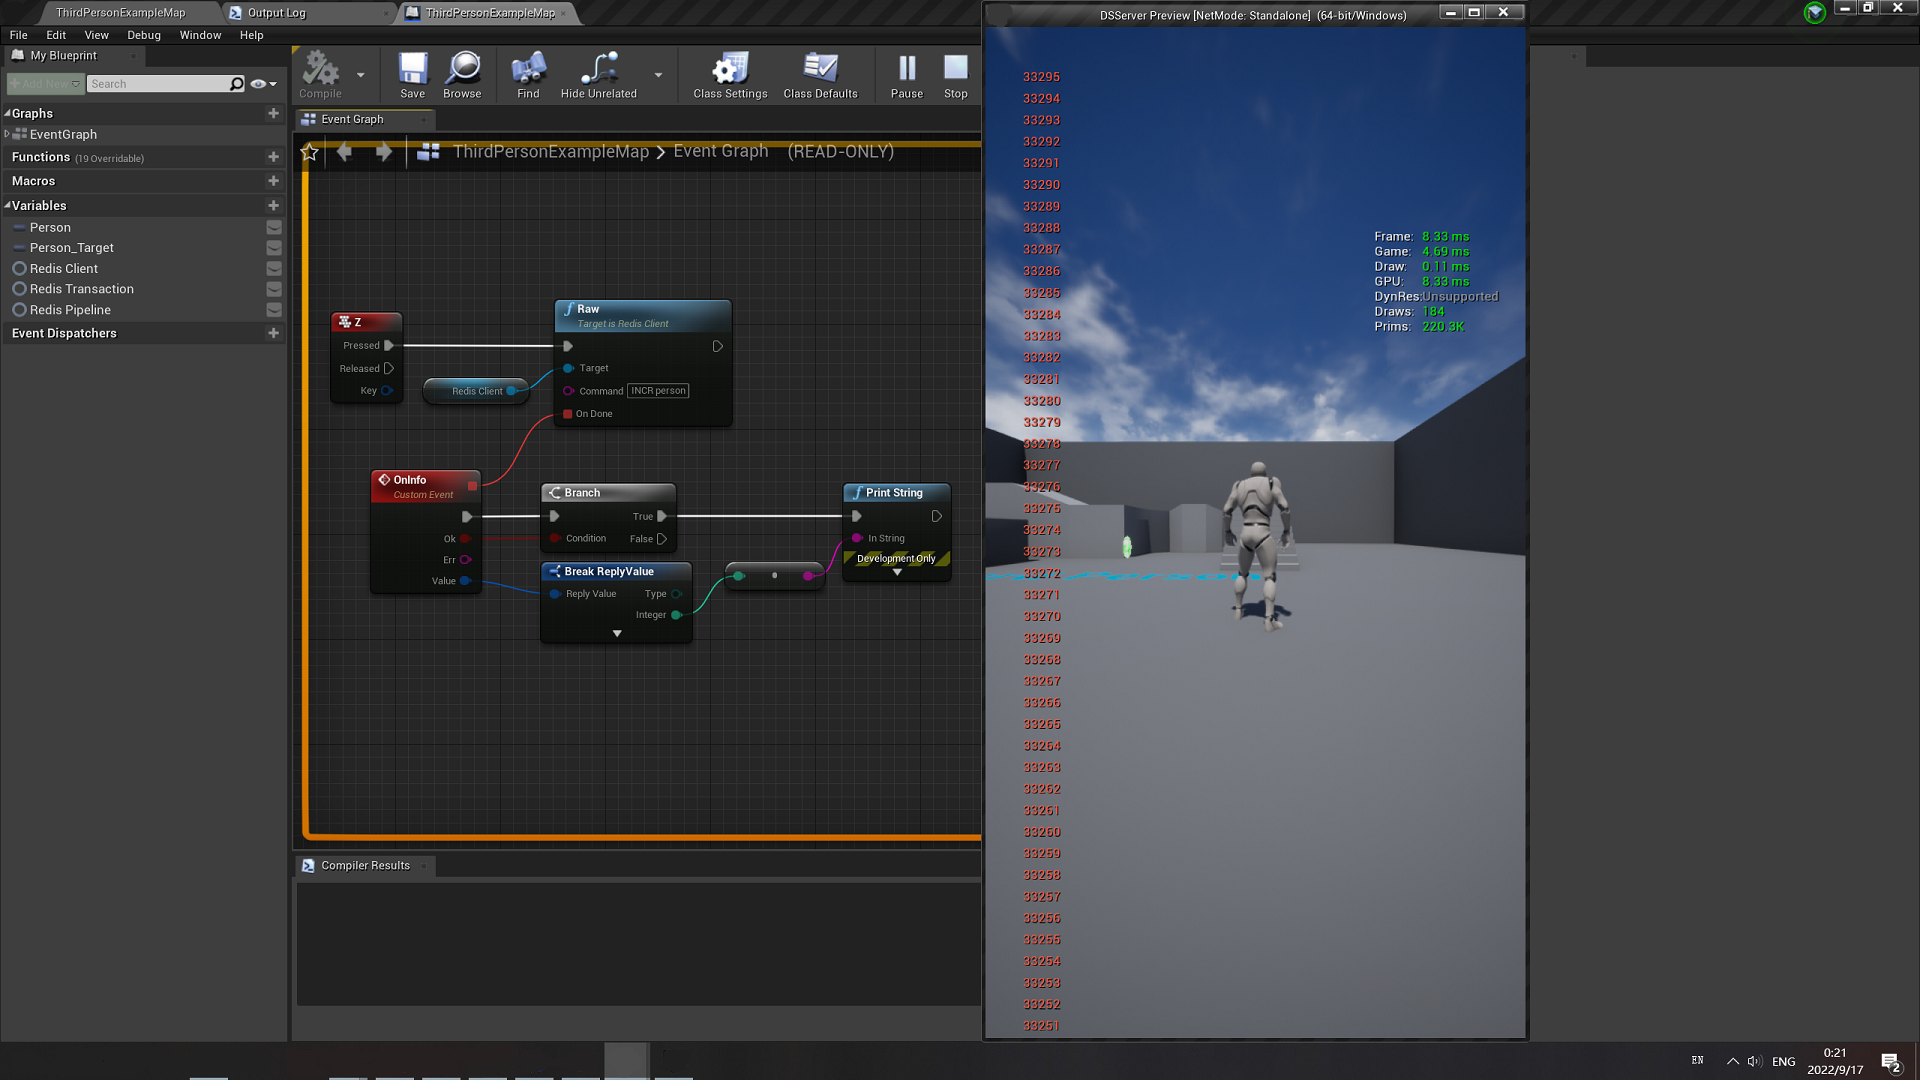
Task: Click Add Variable button in Variables
Action: pyautogui.click(x=273, y=204)
